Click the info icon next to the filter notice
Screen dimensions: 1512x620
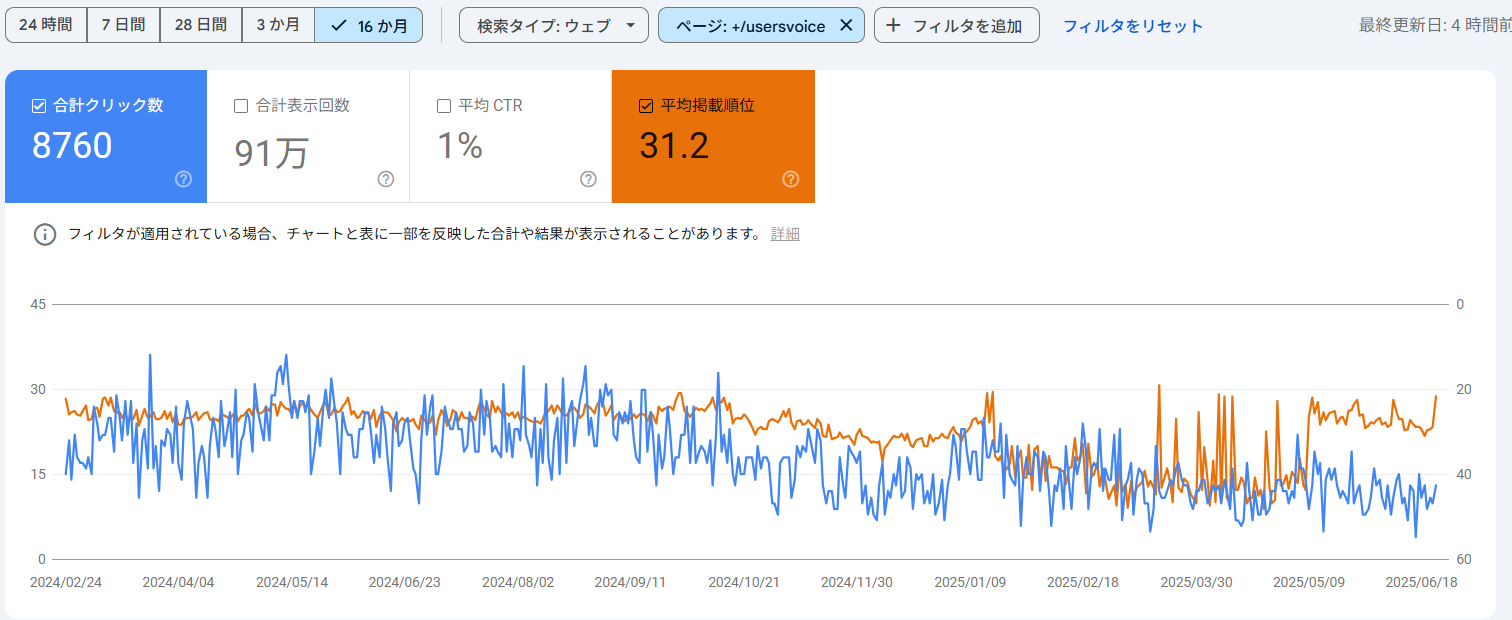tap(44, 234)
